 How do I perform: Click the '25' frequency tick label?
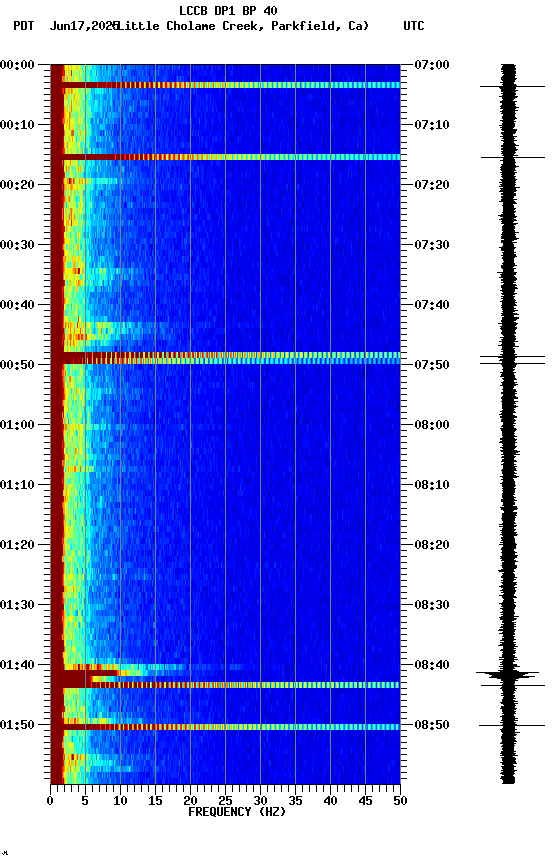225,801
